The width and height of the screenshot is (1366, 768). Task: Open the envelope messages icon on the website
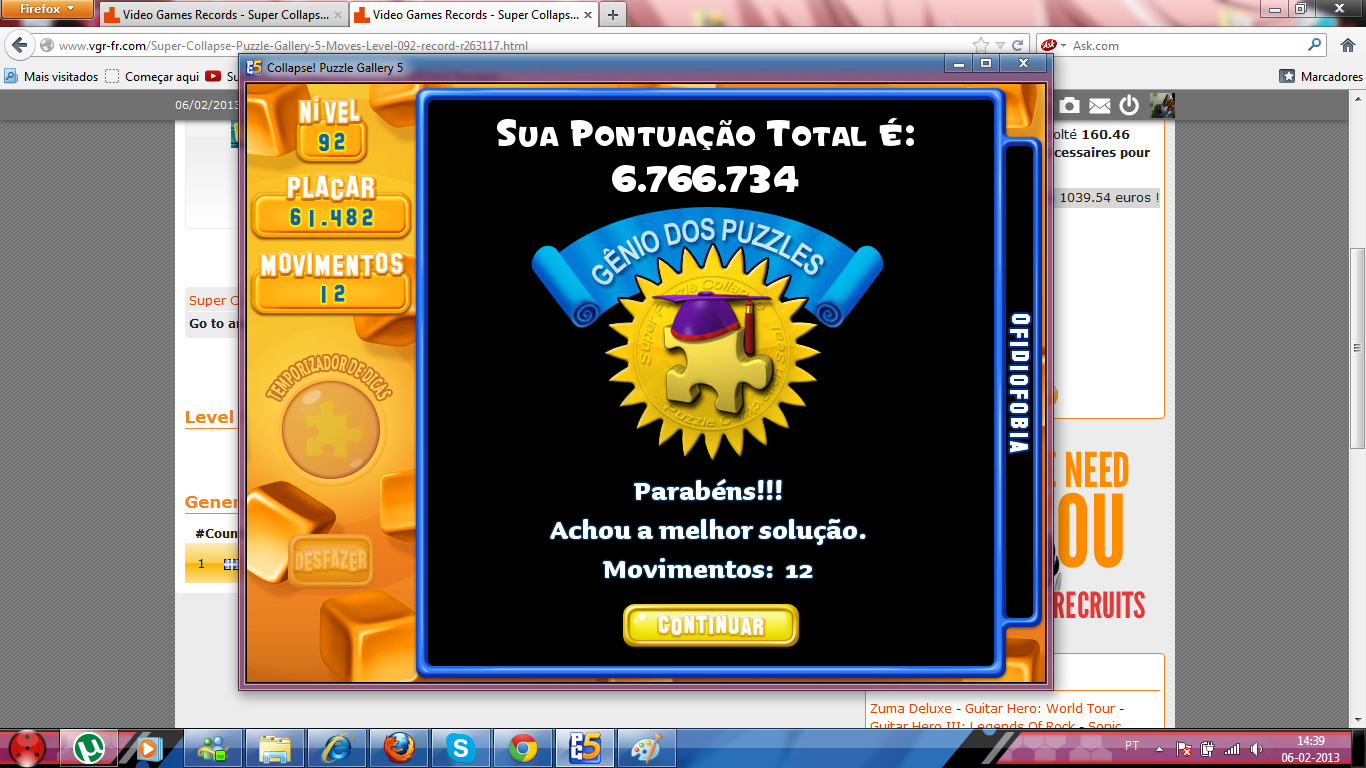[1099, 106]
